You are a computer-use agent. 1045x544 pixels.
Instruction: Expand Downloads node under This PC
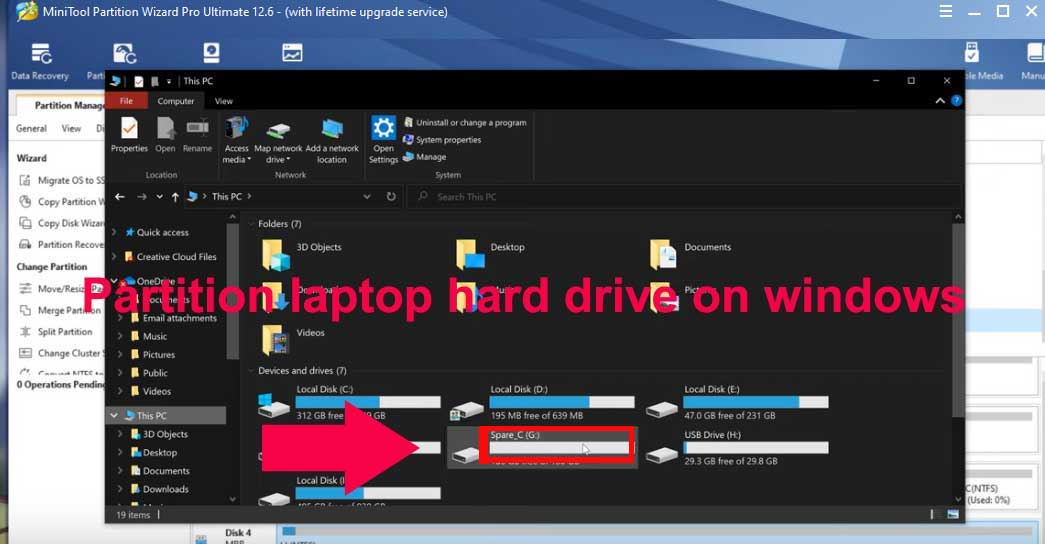(121, 489)
